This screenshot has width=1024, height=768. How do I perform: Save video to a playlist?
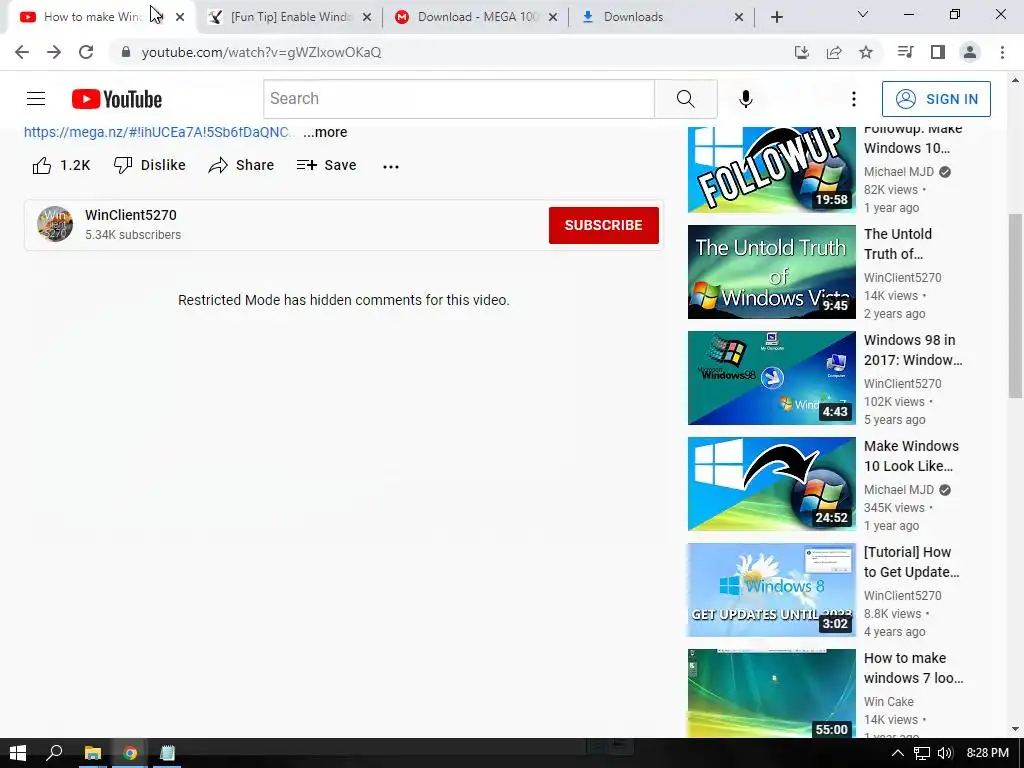coord(326,165)
